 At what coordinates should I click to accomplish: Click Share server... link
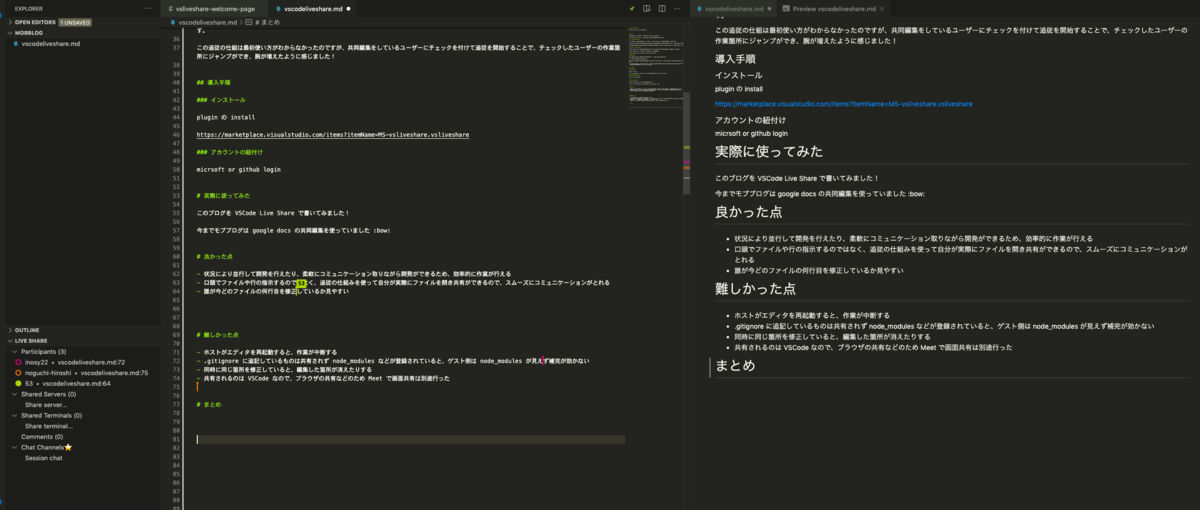pyautogui.click(x=48, y=404)
